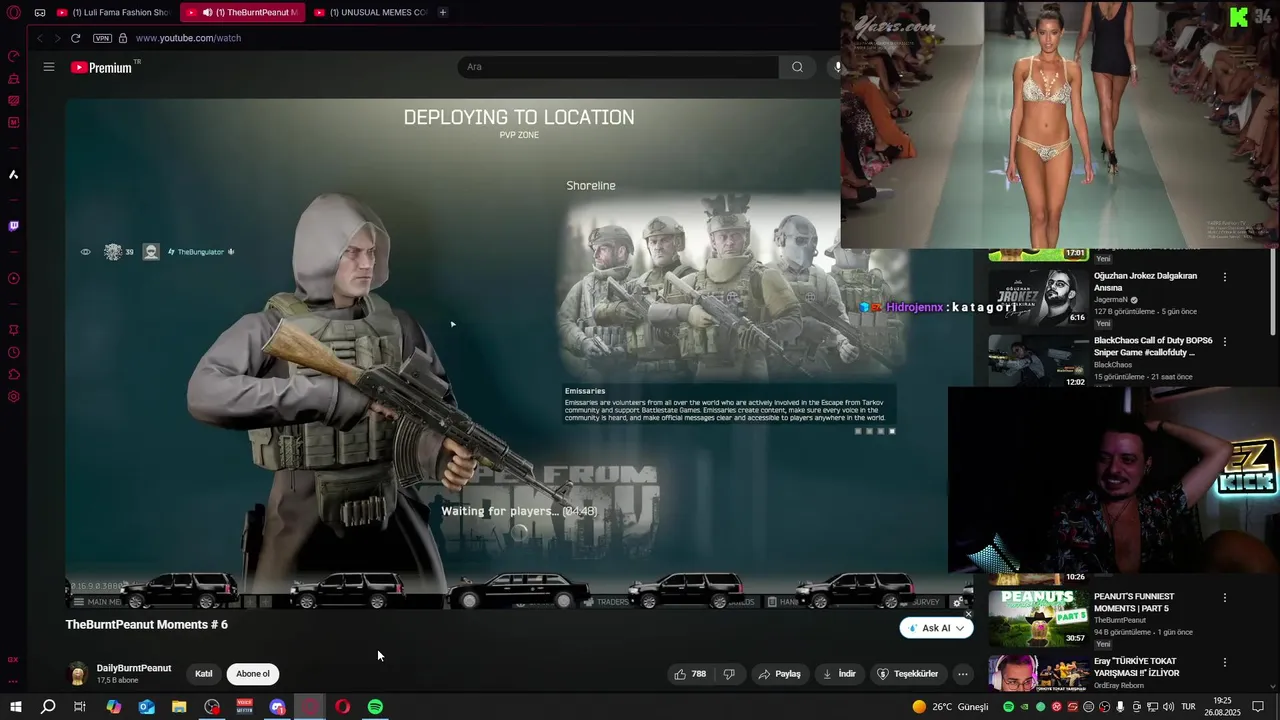Like the video with thumbs up
The height and width of the screenshot is (720, 1280).
[690, 674]
